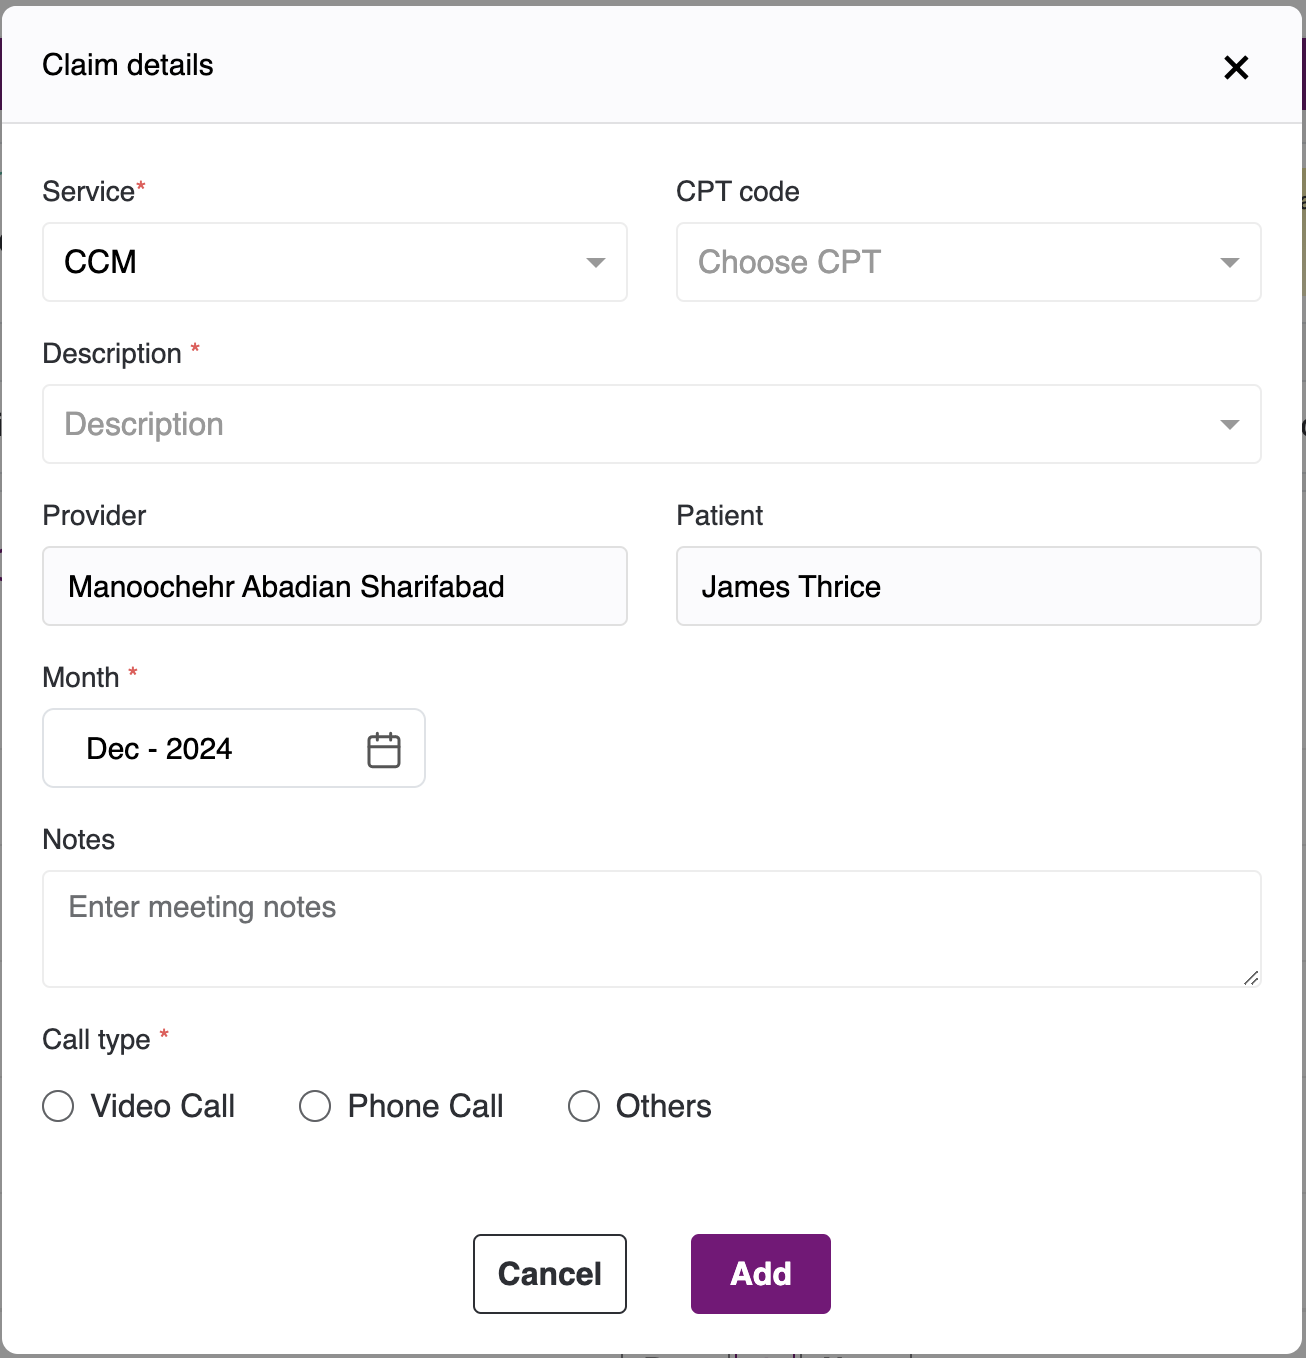
Task: Open the Service combo box showing CCM
Action: [320, 262]
